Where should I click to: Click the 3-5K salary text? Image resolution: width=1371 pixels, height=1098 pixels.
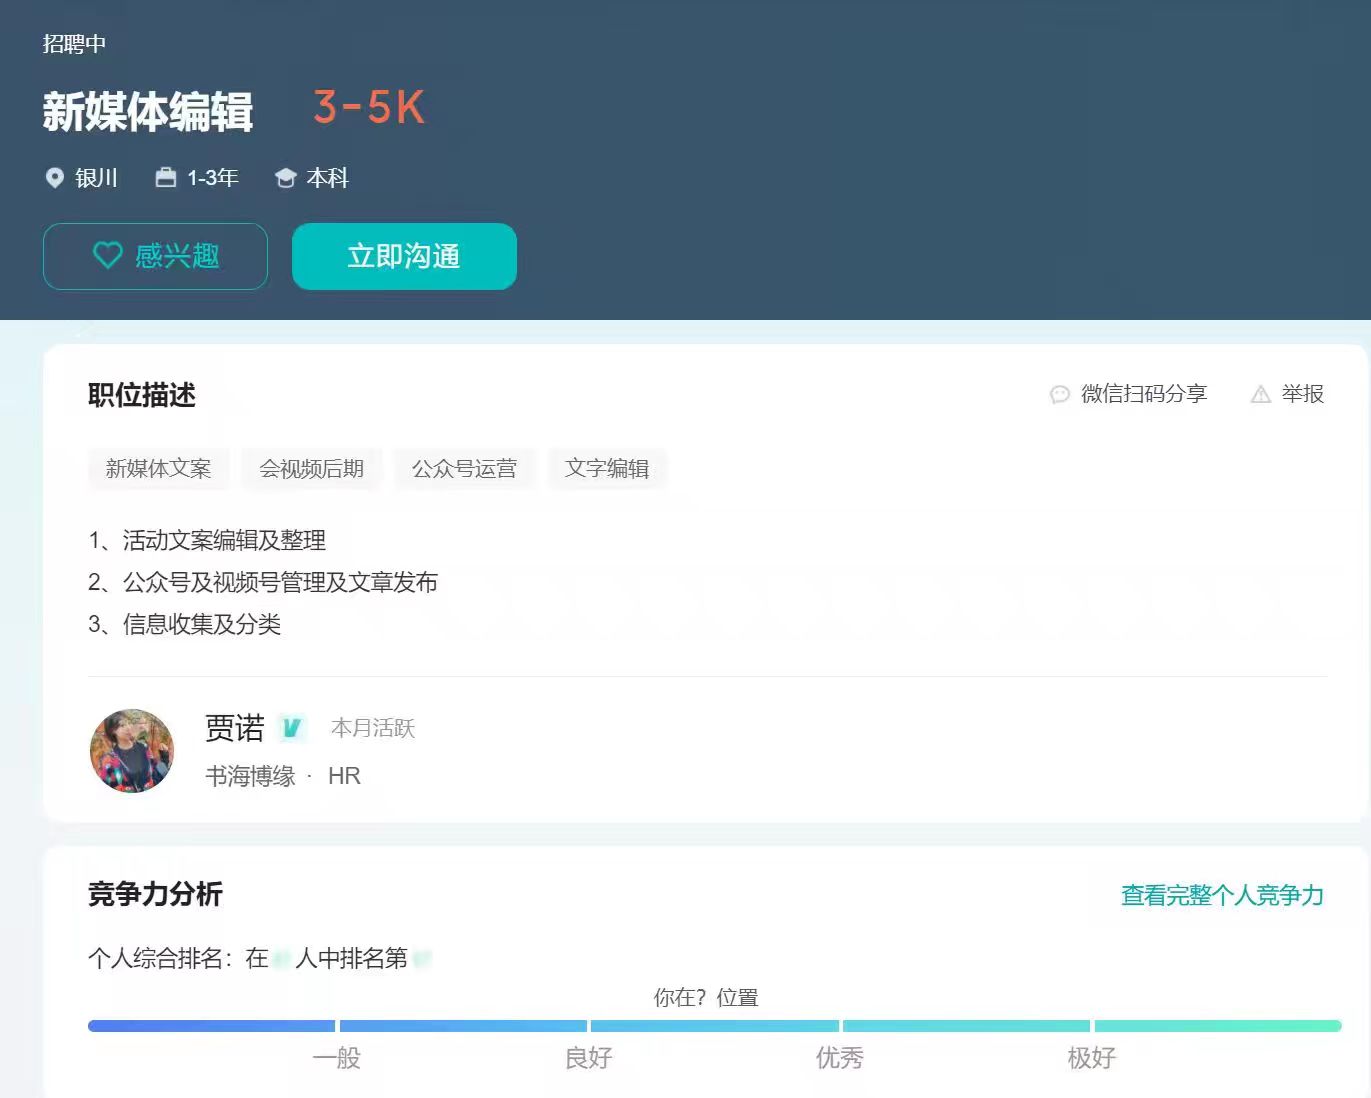pos(369,108)
